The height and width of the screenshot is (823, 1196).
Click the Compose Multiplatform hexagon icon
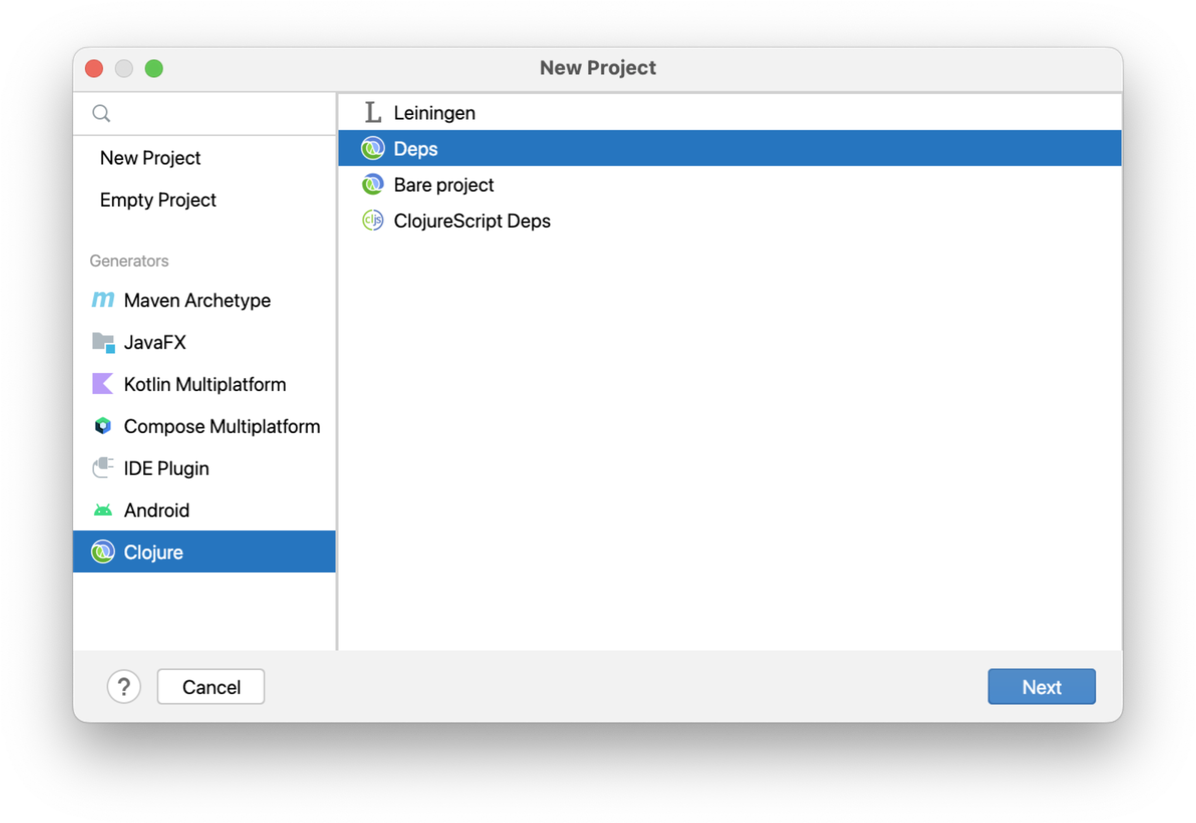[x=103, y=426]
